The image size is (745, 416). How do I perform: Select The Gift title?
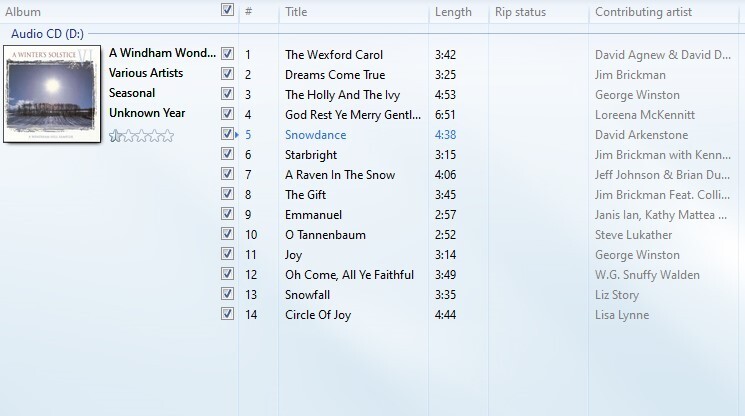coord(306,195)
